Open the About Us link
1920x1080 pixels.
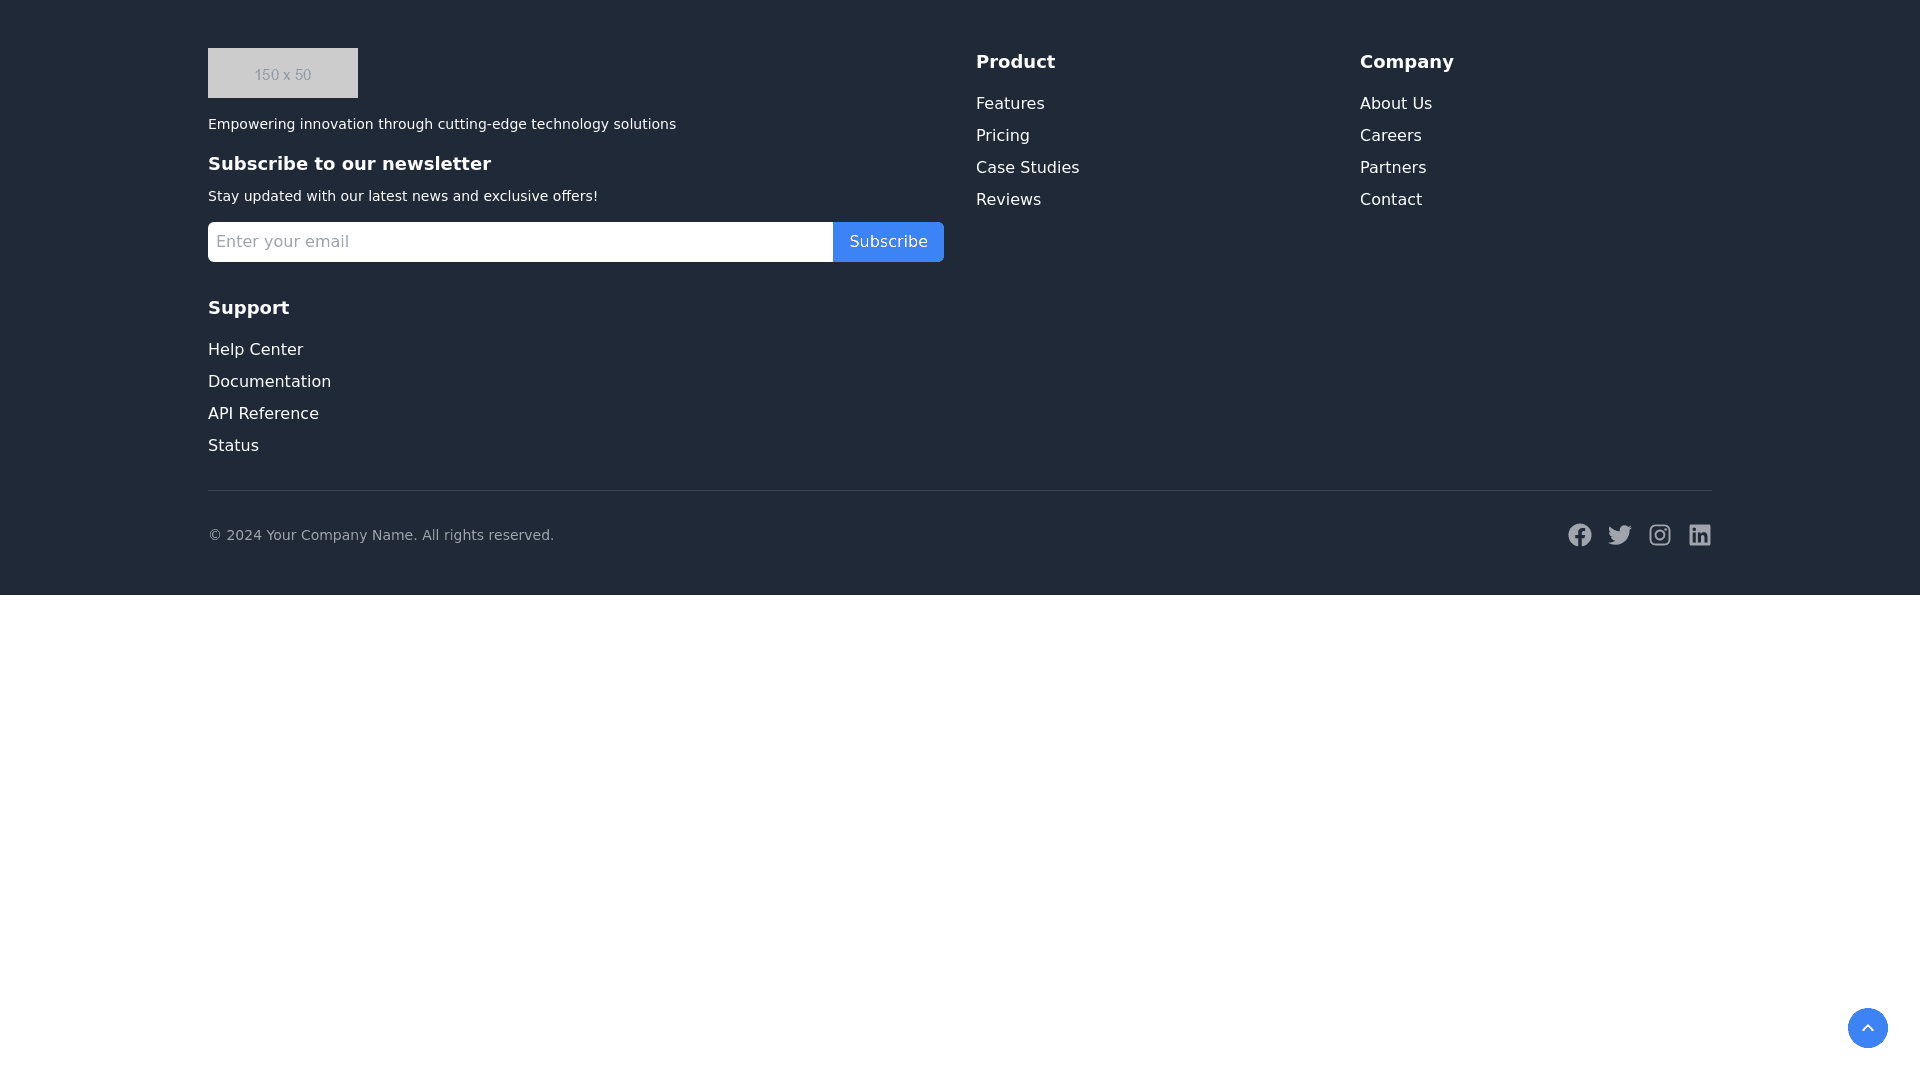coord(1395,104)
